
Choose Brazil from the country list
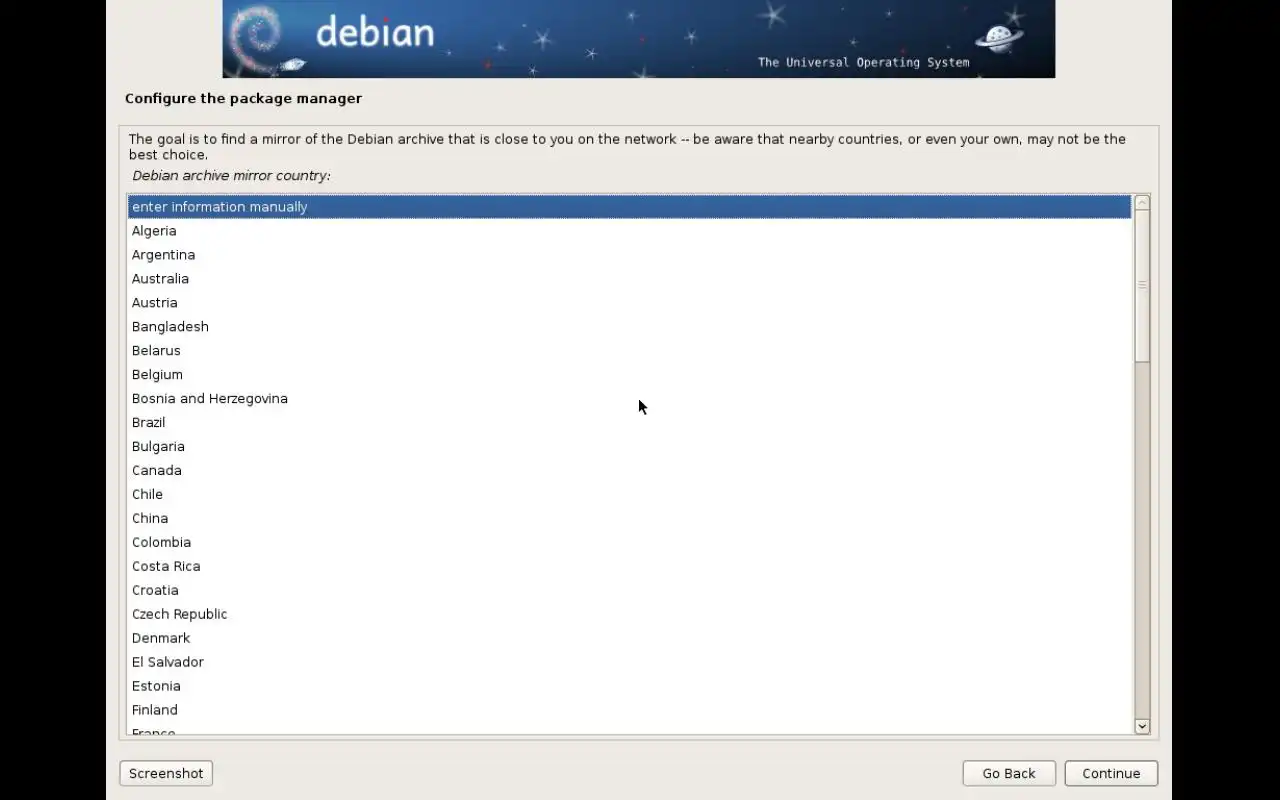point(629,423)
